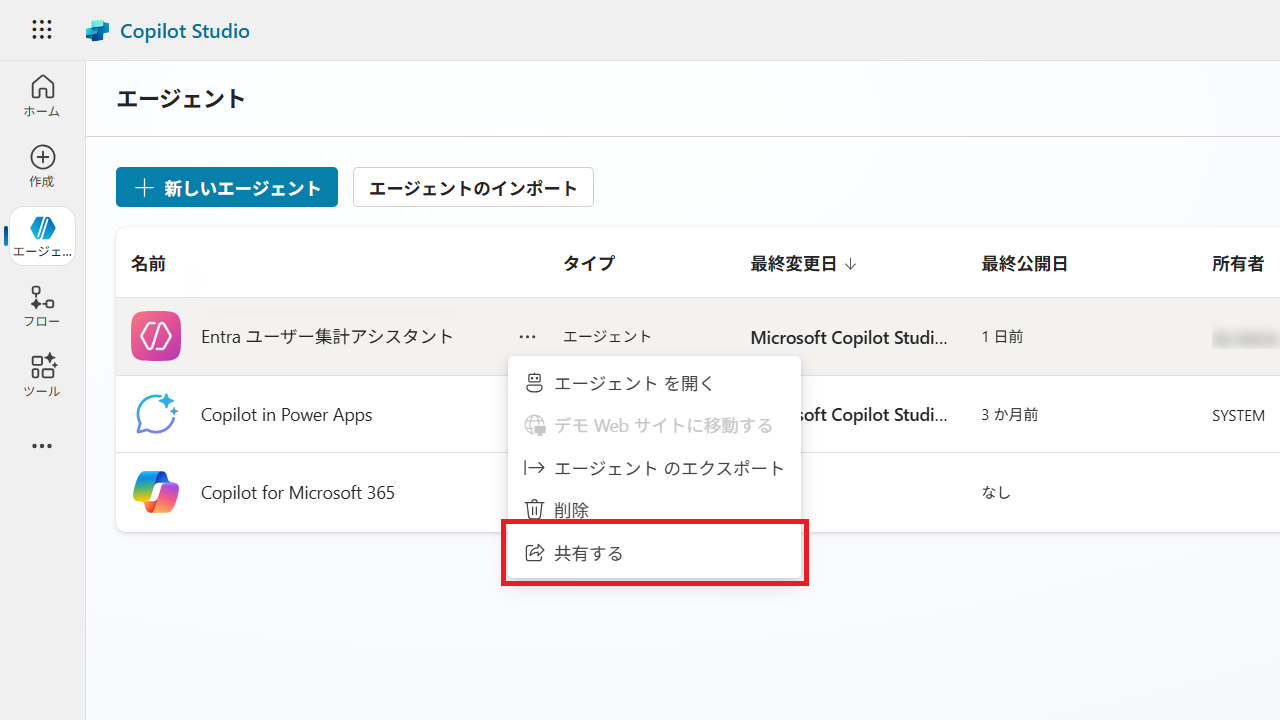
Task: Choose 共有する text in context menu
Action: point(589,553)
